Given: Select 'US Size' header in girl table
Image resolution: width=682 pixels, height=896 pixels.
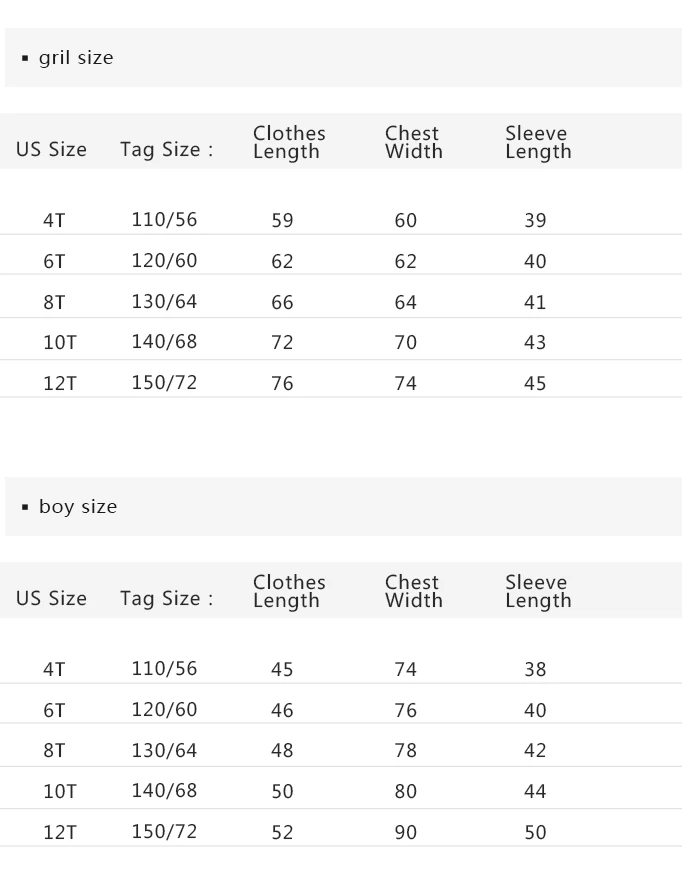Looking at the screenshot, I should pos(51,150).
